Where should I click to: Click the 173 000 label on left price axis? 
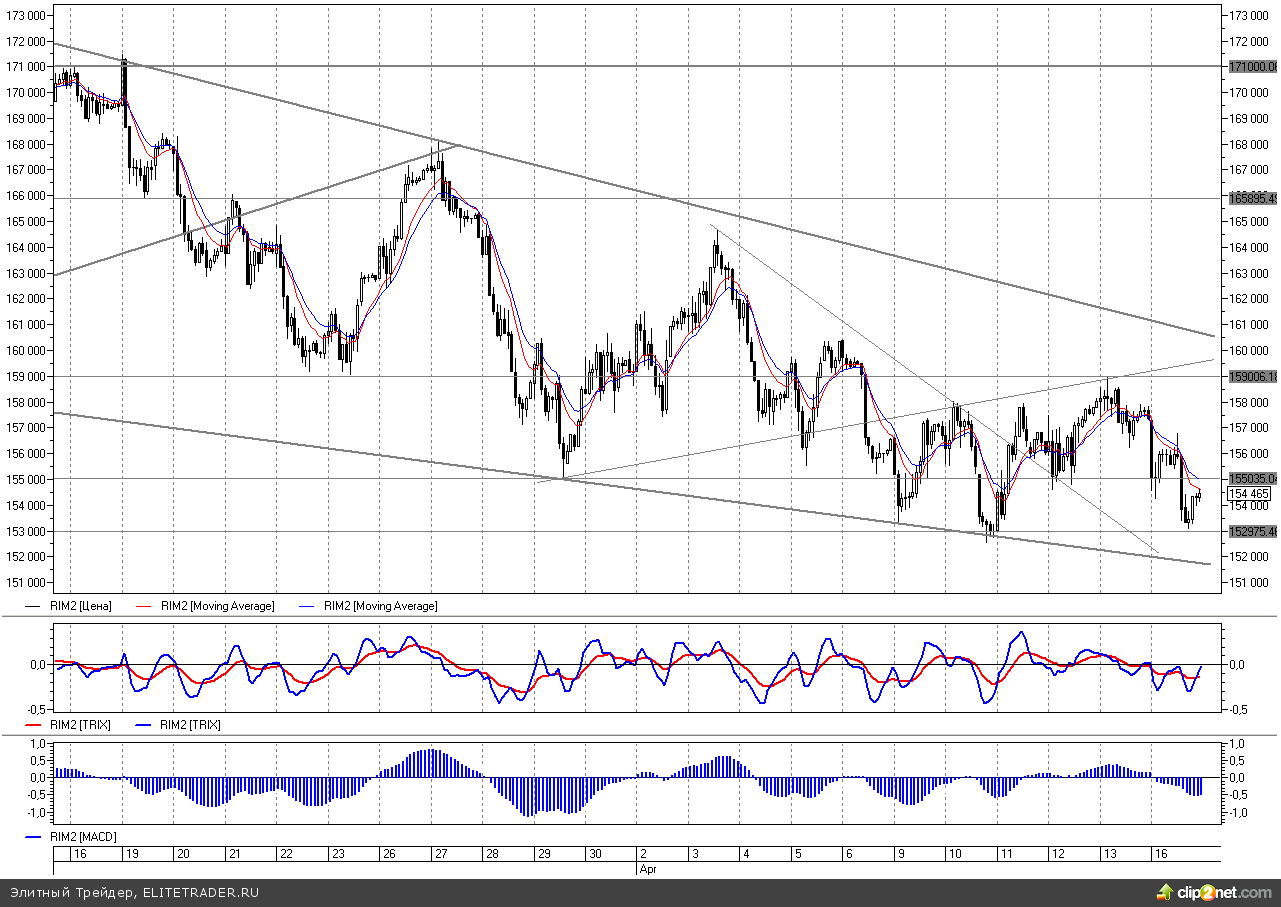[x=26, y=16]
